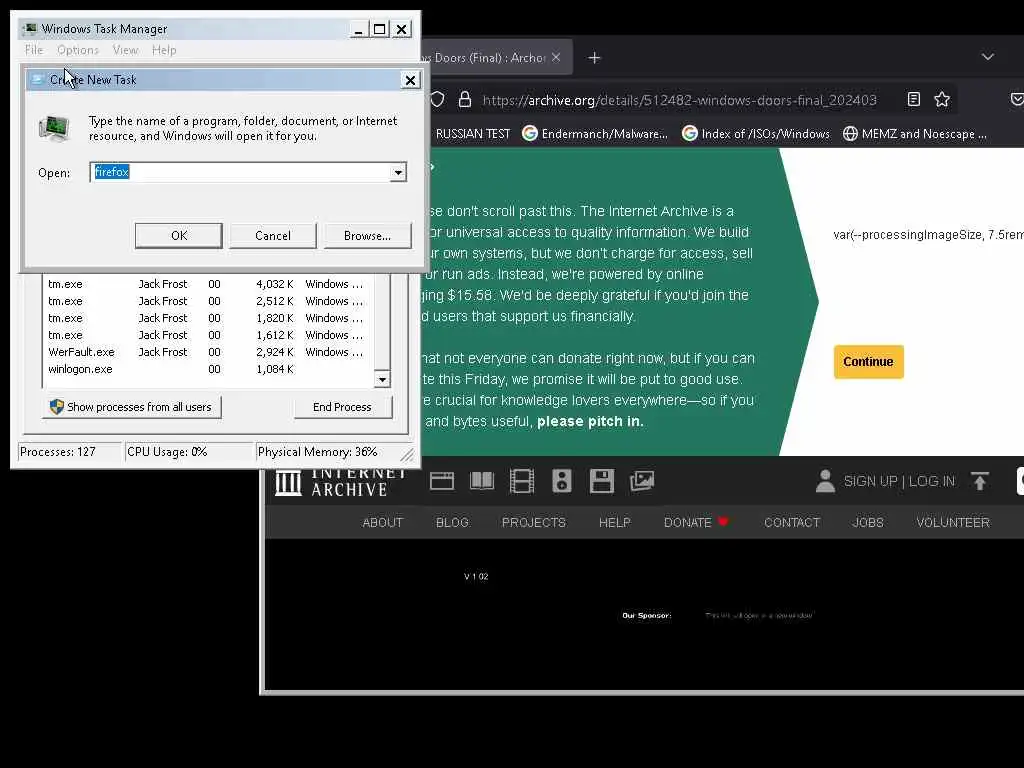Click the site security padlock icon

464,99
